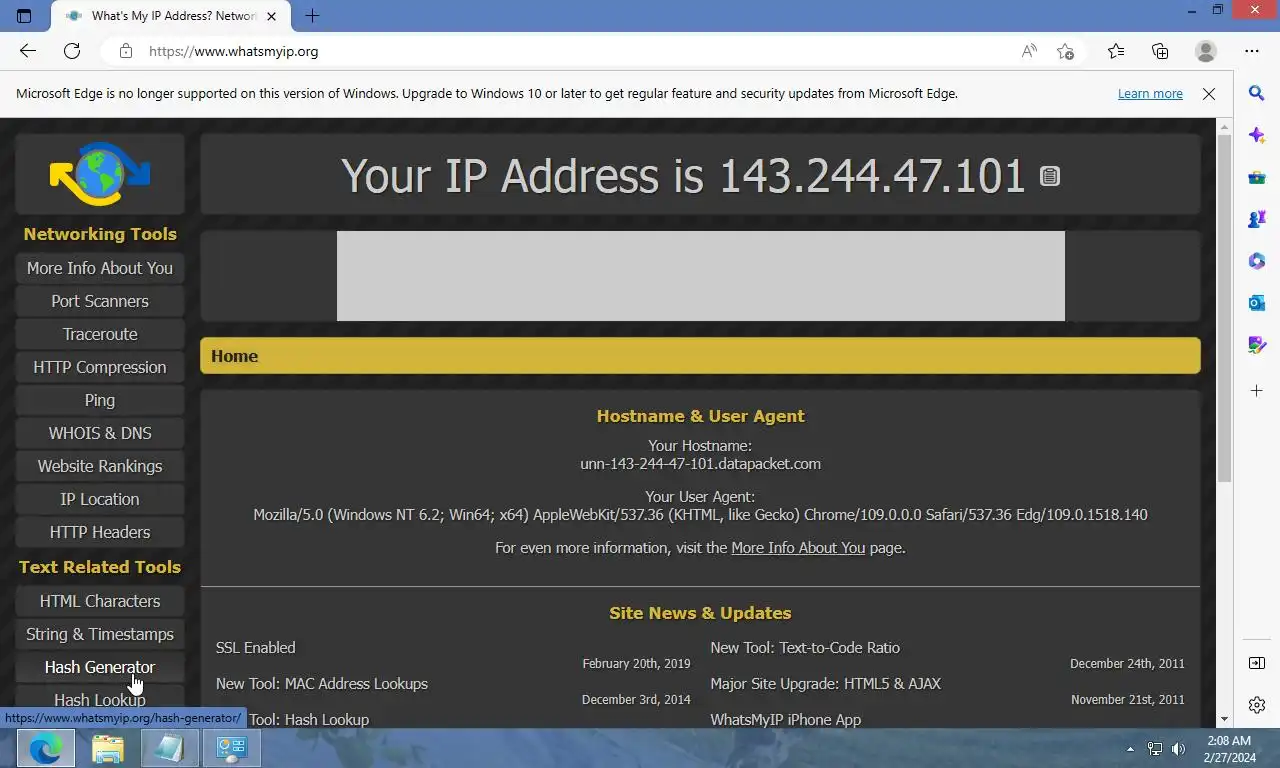Open Collections in toolbar
The width and height of the screenshot is (1280, 768).
(x=1160, y=51)
